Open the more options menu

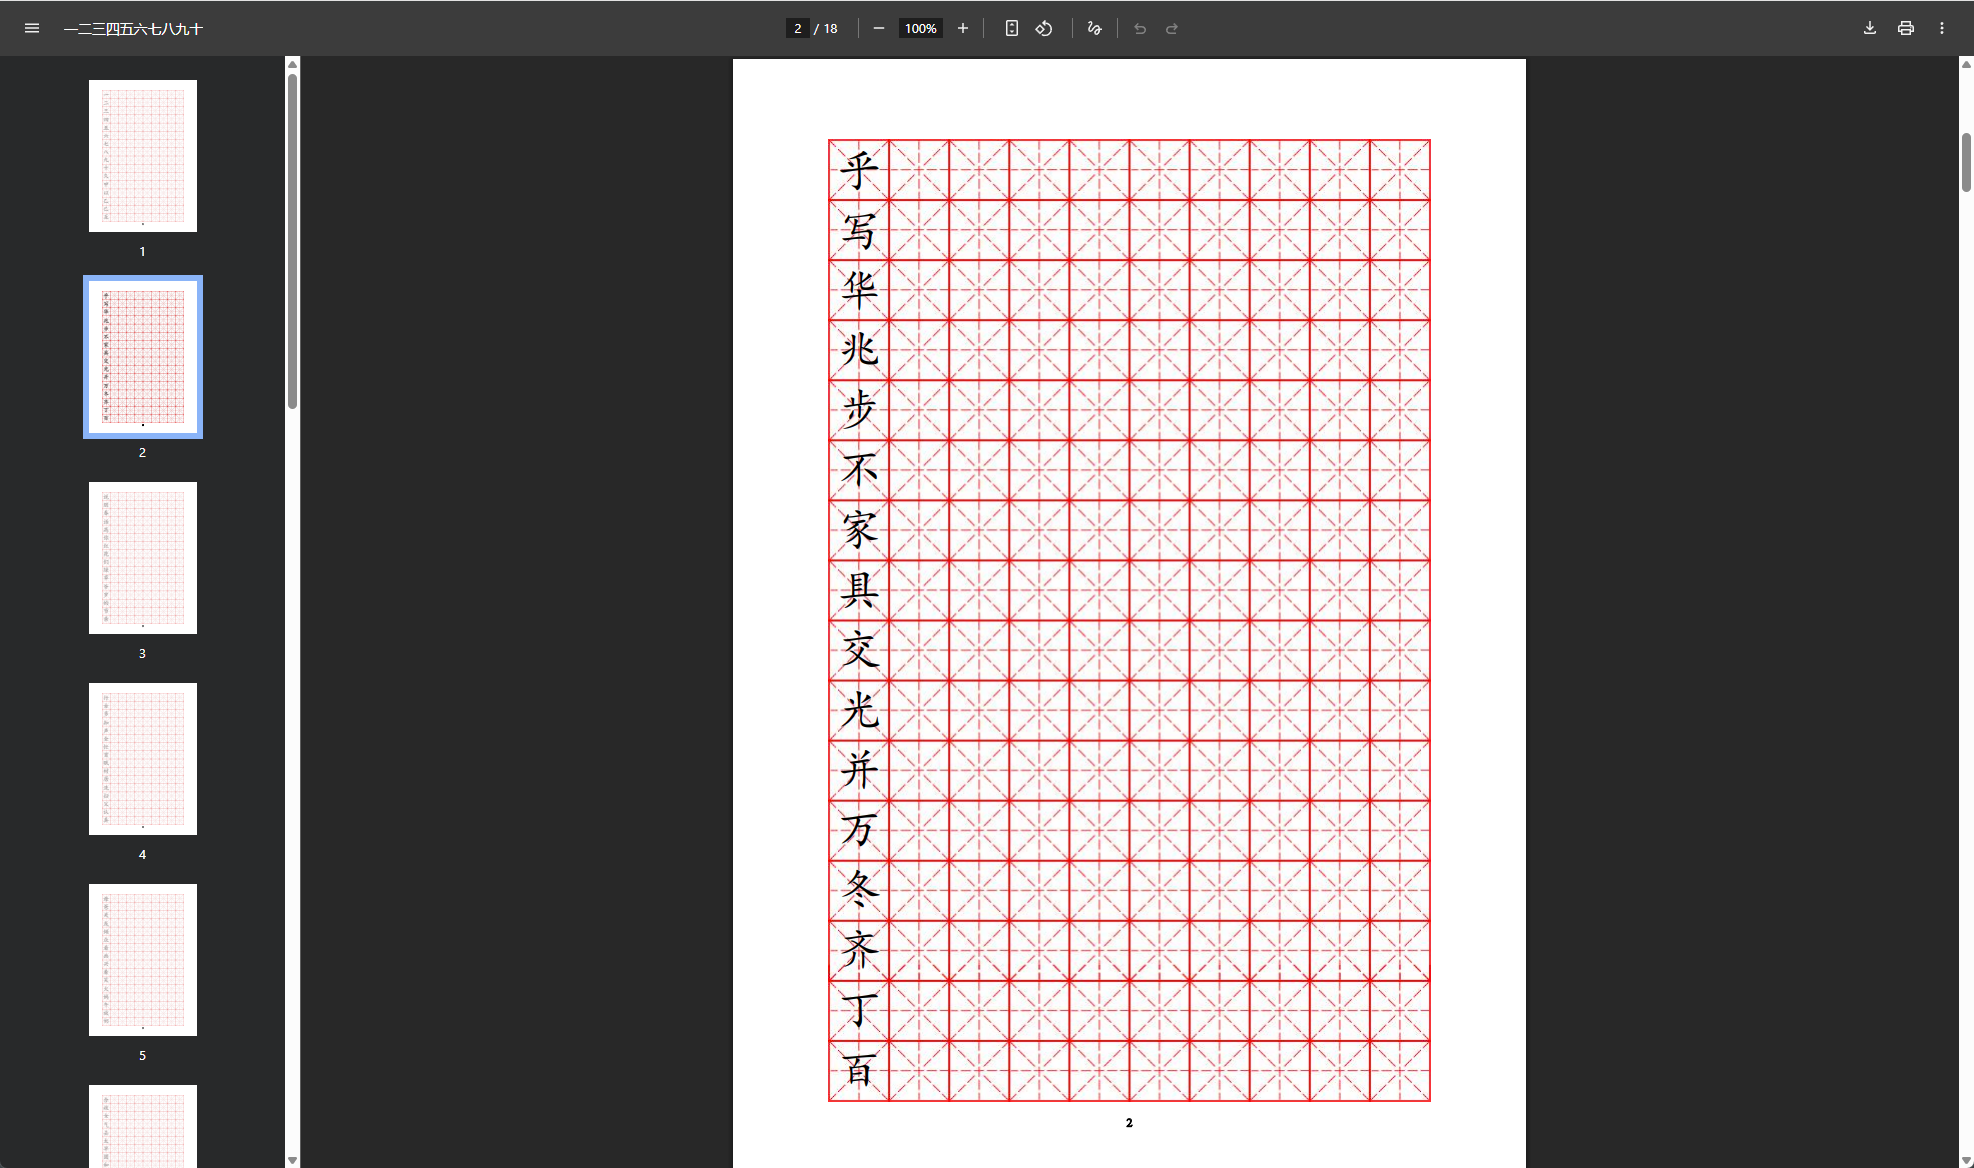coord(1942,28)
